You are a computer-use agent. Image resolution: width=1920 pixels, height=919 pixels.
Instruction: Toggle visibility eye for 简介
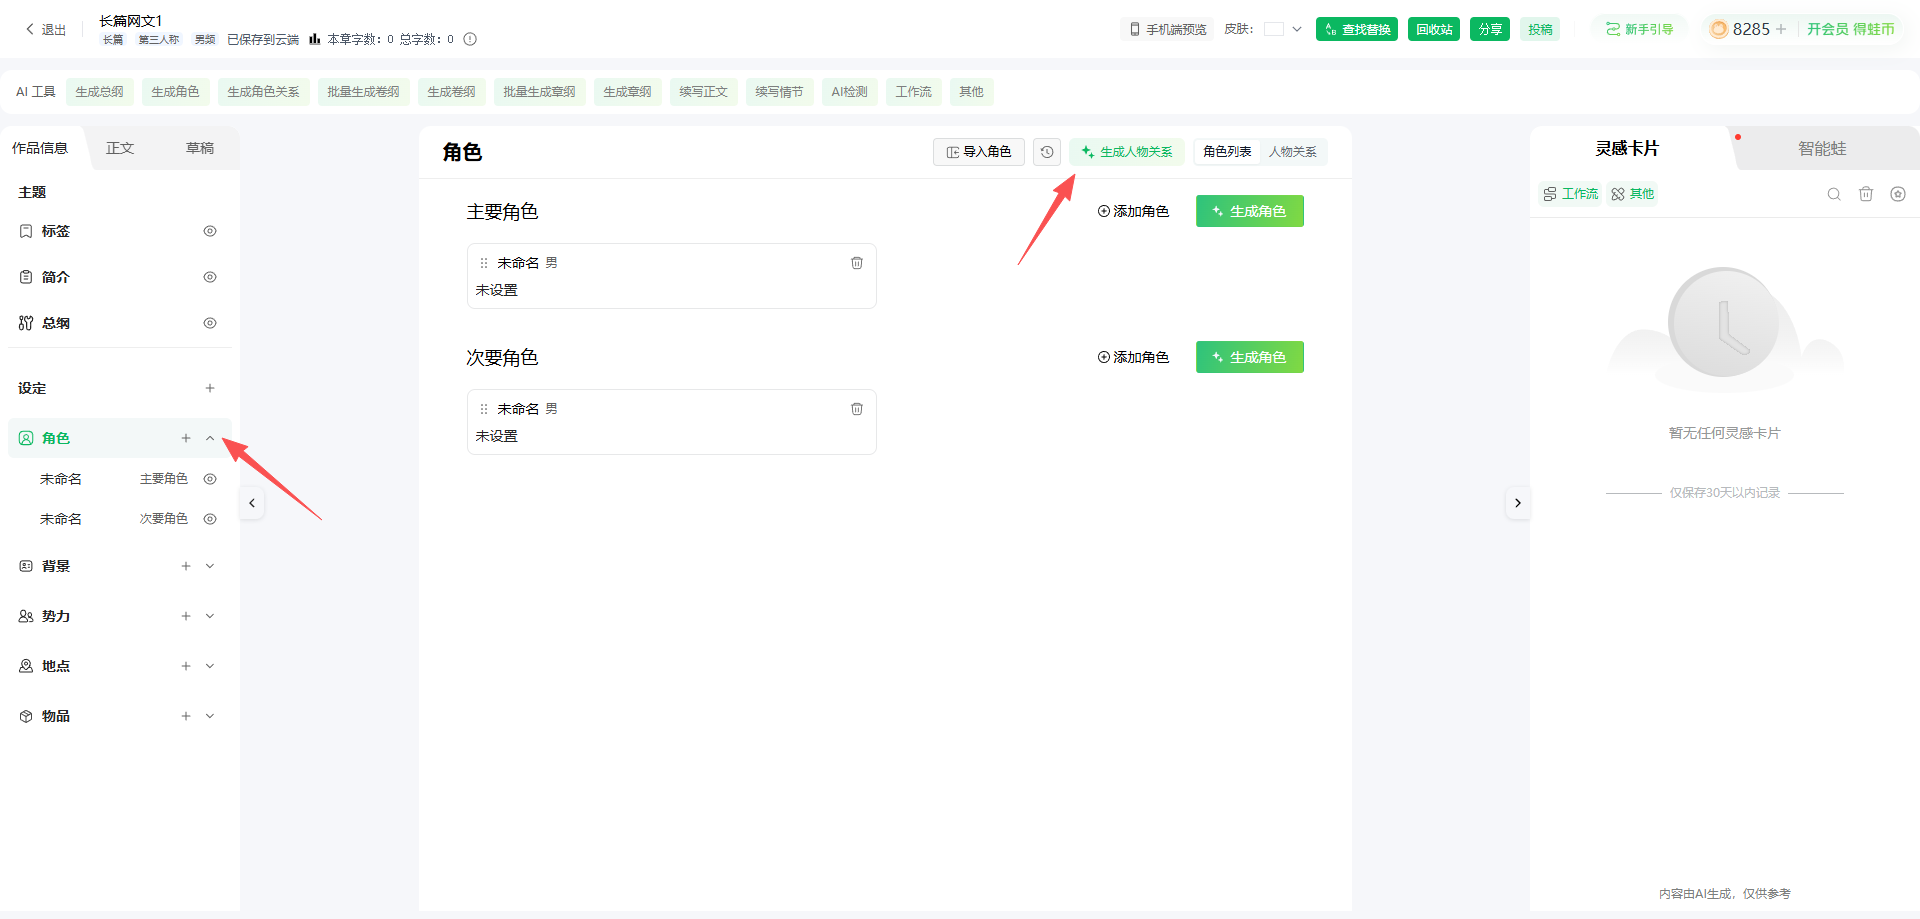pyautogui.click(x=210, y=277)
